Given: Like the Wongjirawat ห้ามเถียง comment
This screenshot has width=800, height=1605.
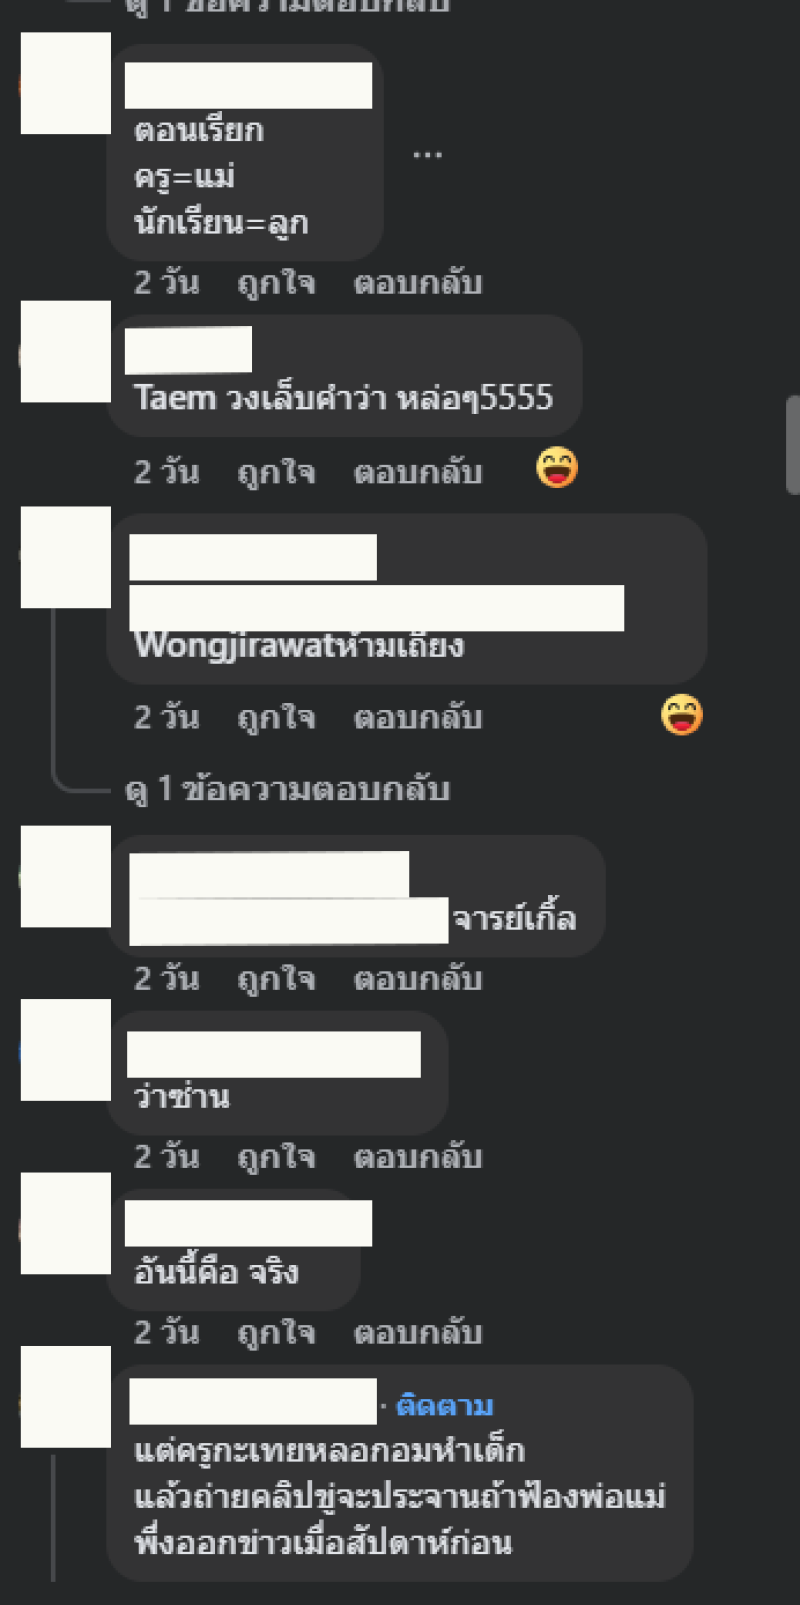Looking at the screenshot, I should click(x=276, y=717).
